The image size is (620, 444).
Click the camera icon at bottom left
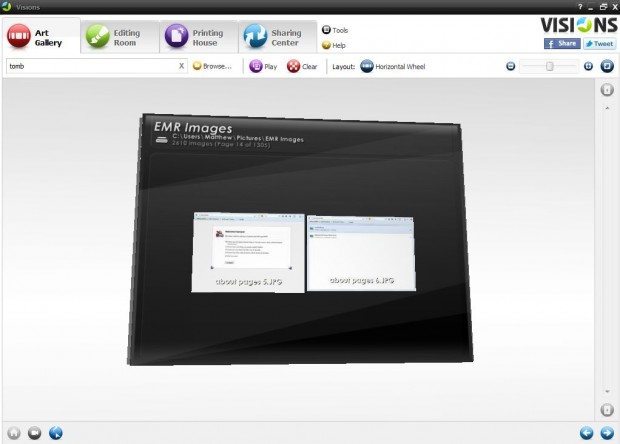point(34,433)
